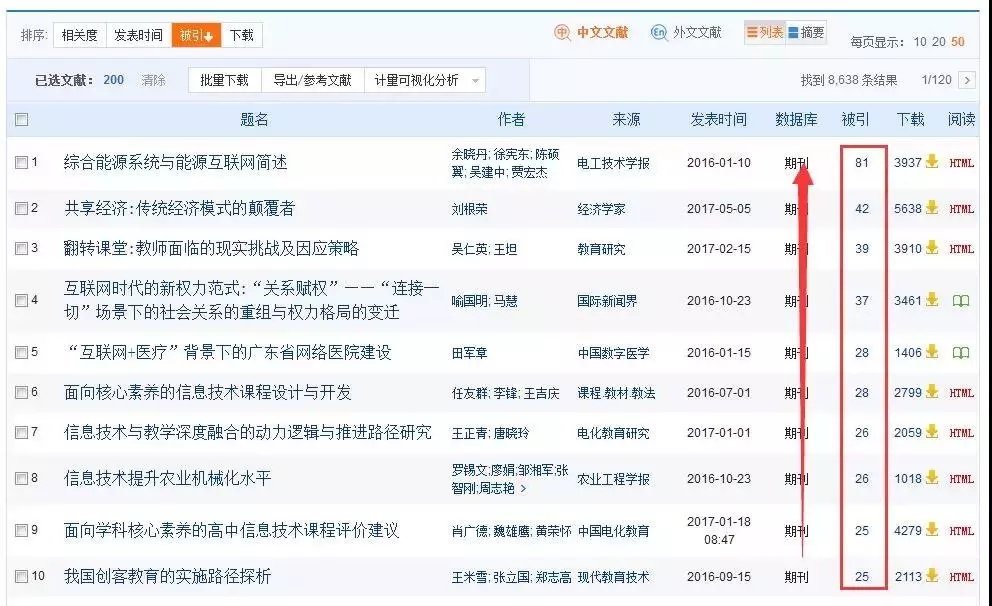992x606 pixels.
Task: Check the box for row 4 互联网时代
Action: [x=22, y=300]
